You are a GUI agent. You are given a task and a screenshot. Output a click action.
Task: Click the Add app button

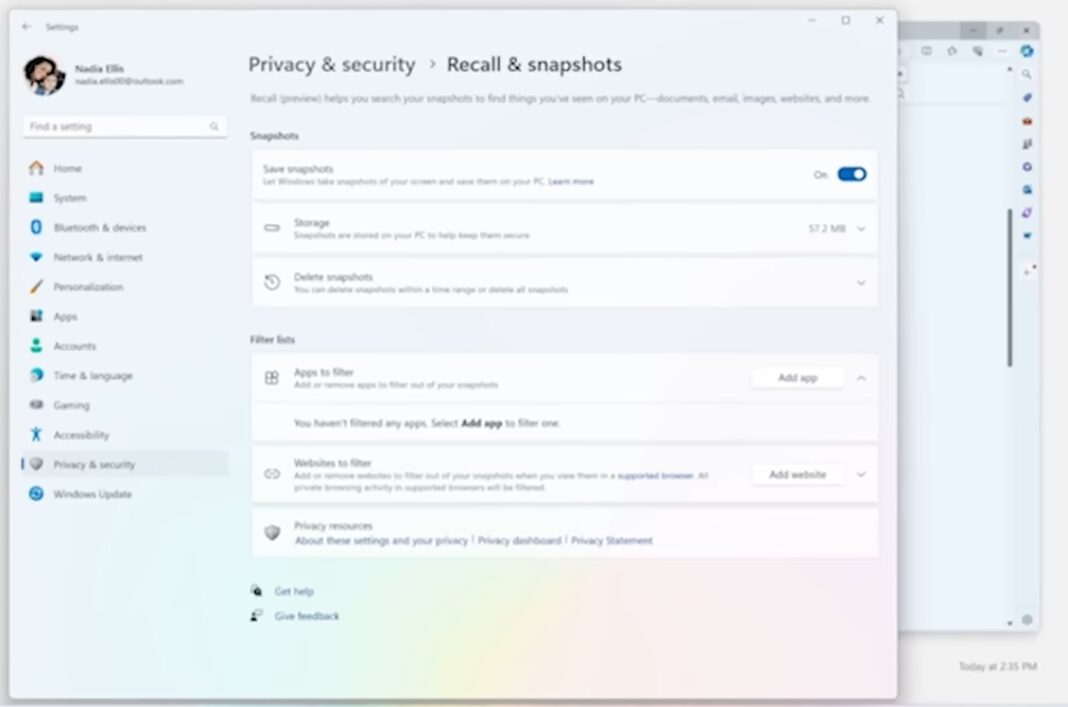pos(797,378)
